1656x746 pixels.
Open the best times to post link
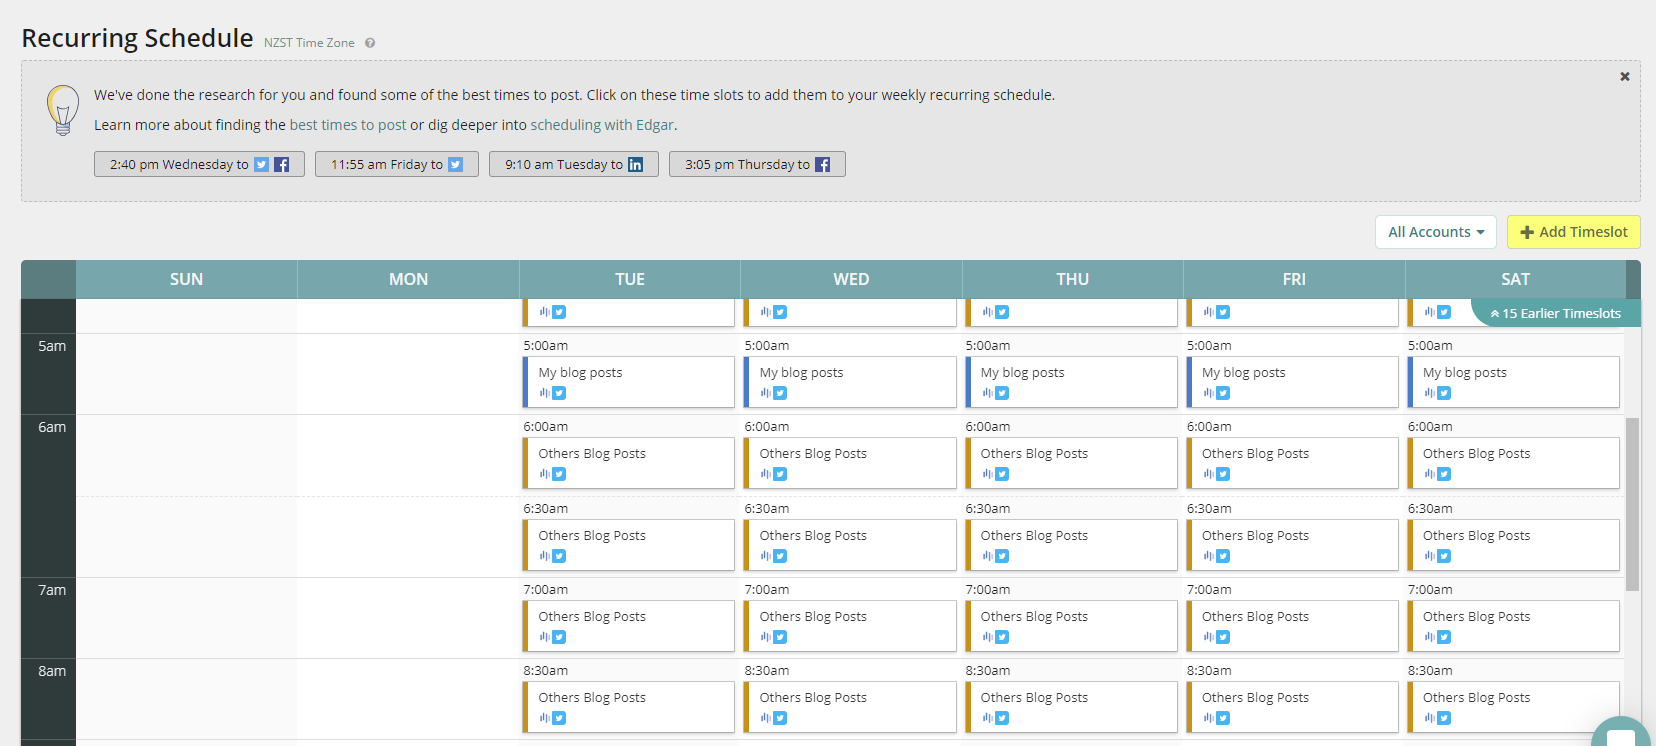[348, 125]
